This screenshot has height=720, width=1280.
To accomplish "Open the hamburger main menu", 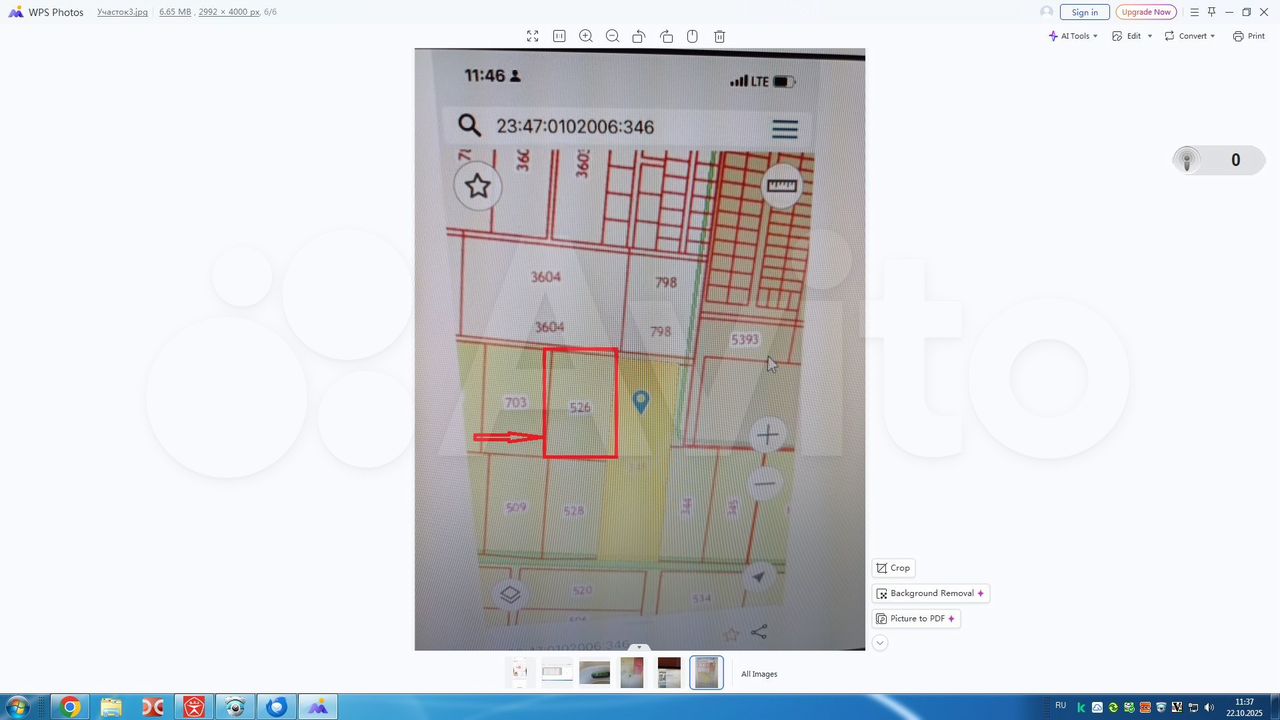I will 1194,12.
